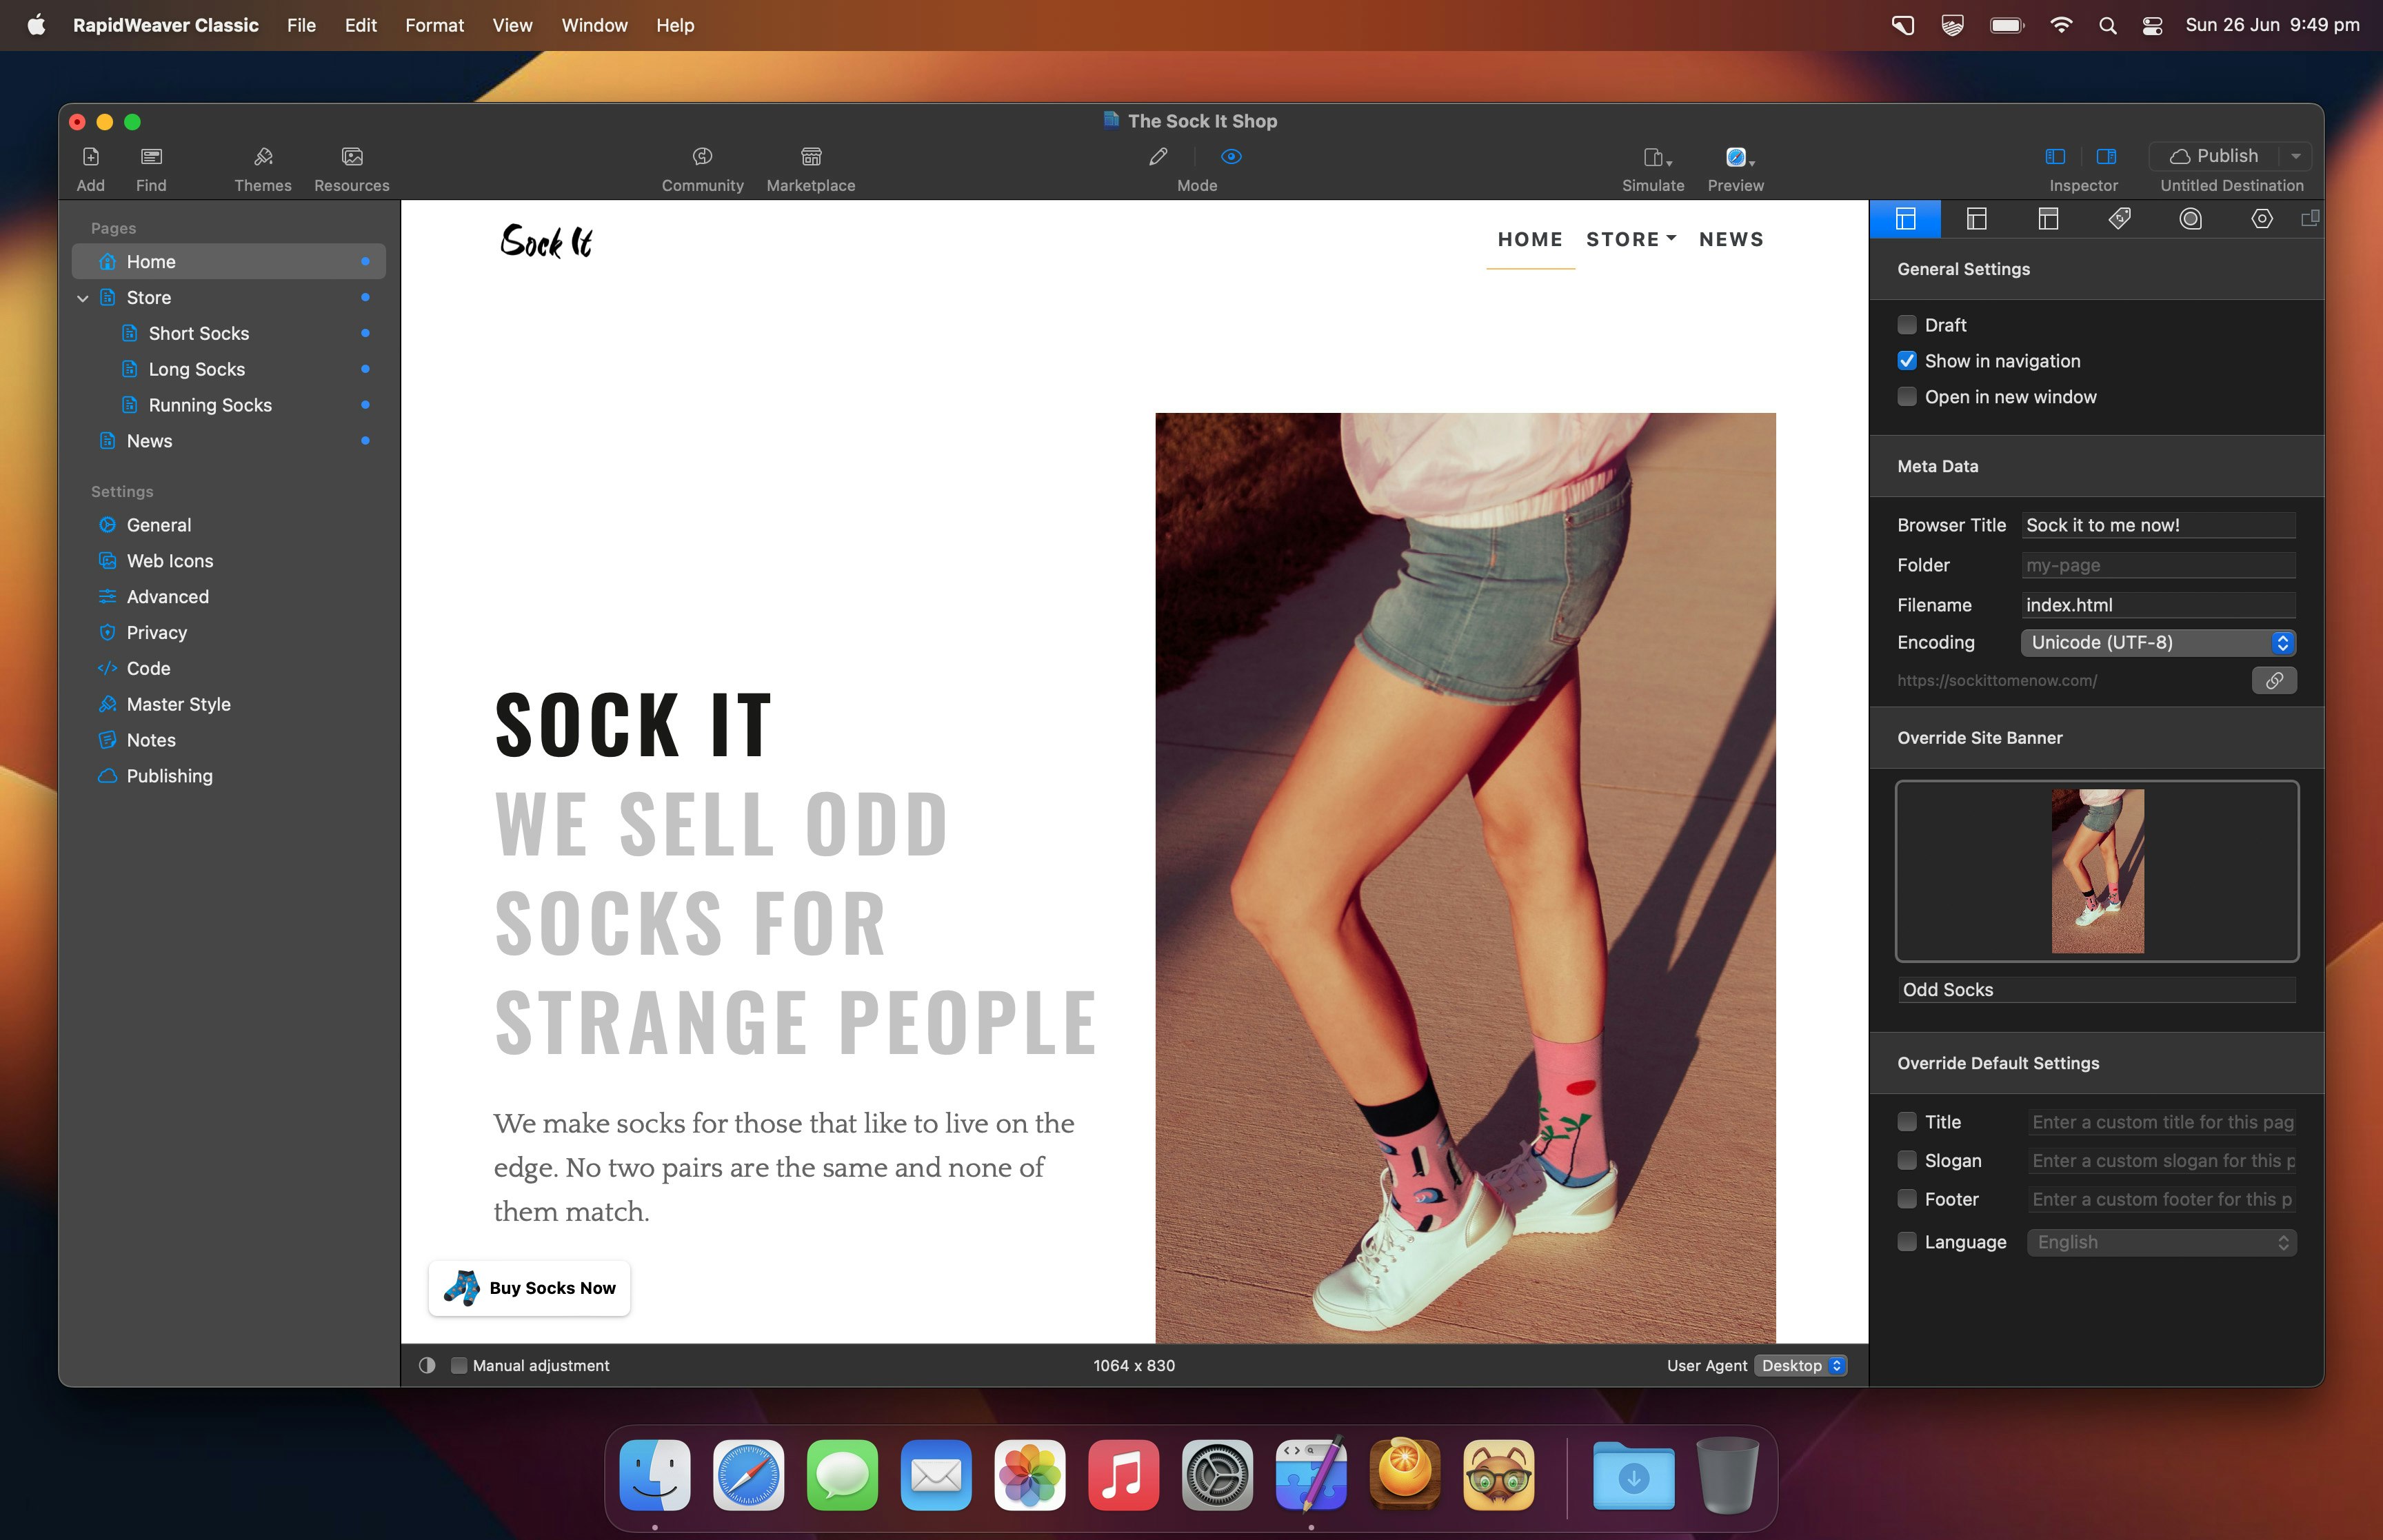The image size is (2383, 1540).
Task: Open the Marketplace toolbar icon
Action: [x=811, y=157]
